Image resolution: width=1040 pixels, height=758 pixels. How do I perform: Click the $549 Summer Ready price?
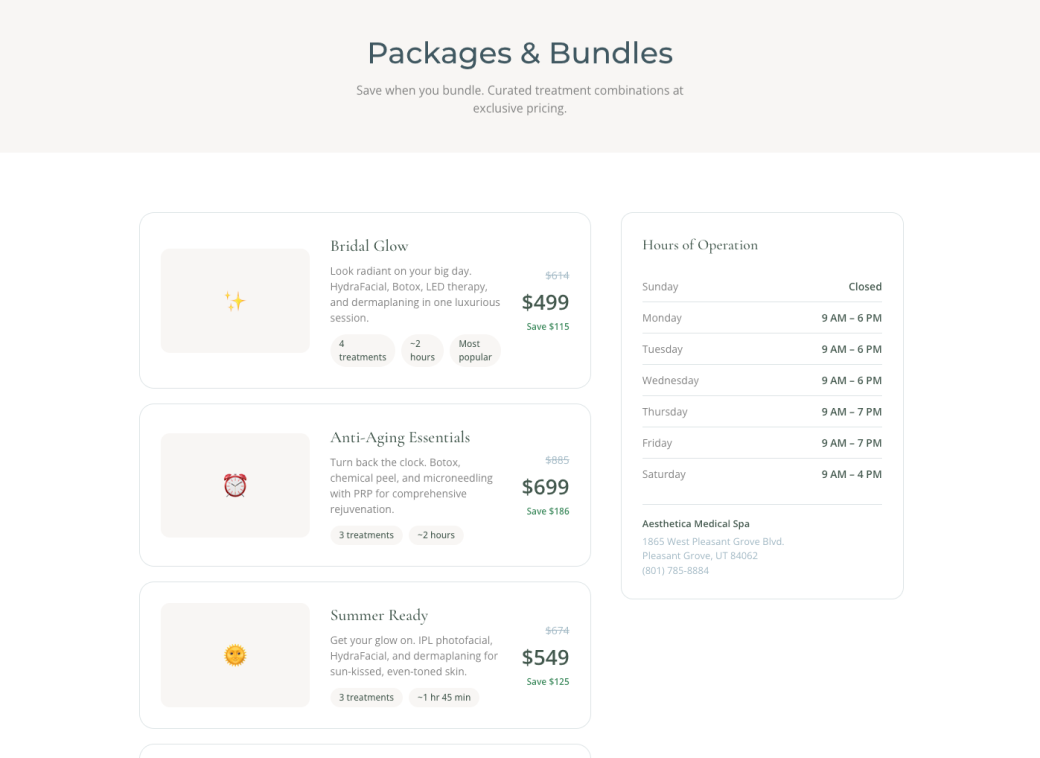coord(545,657)
